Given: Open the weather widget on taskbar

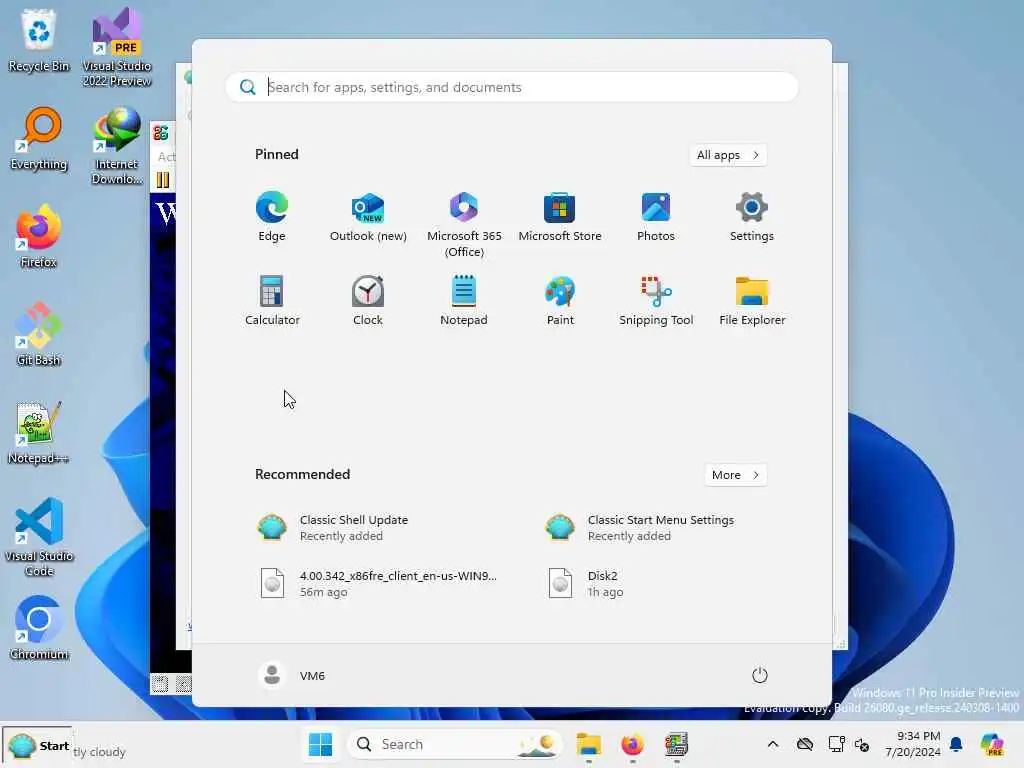Looking at the screenshot, I should pos(98,752).
